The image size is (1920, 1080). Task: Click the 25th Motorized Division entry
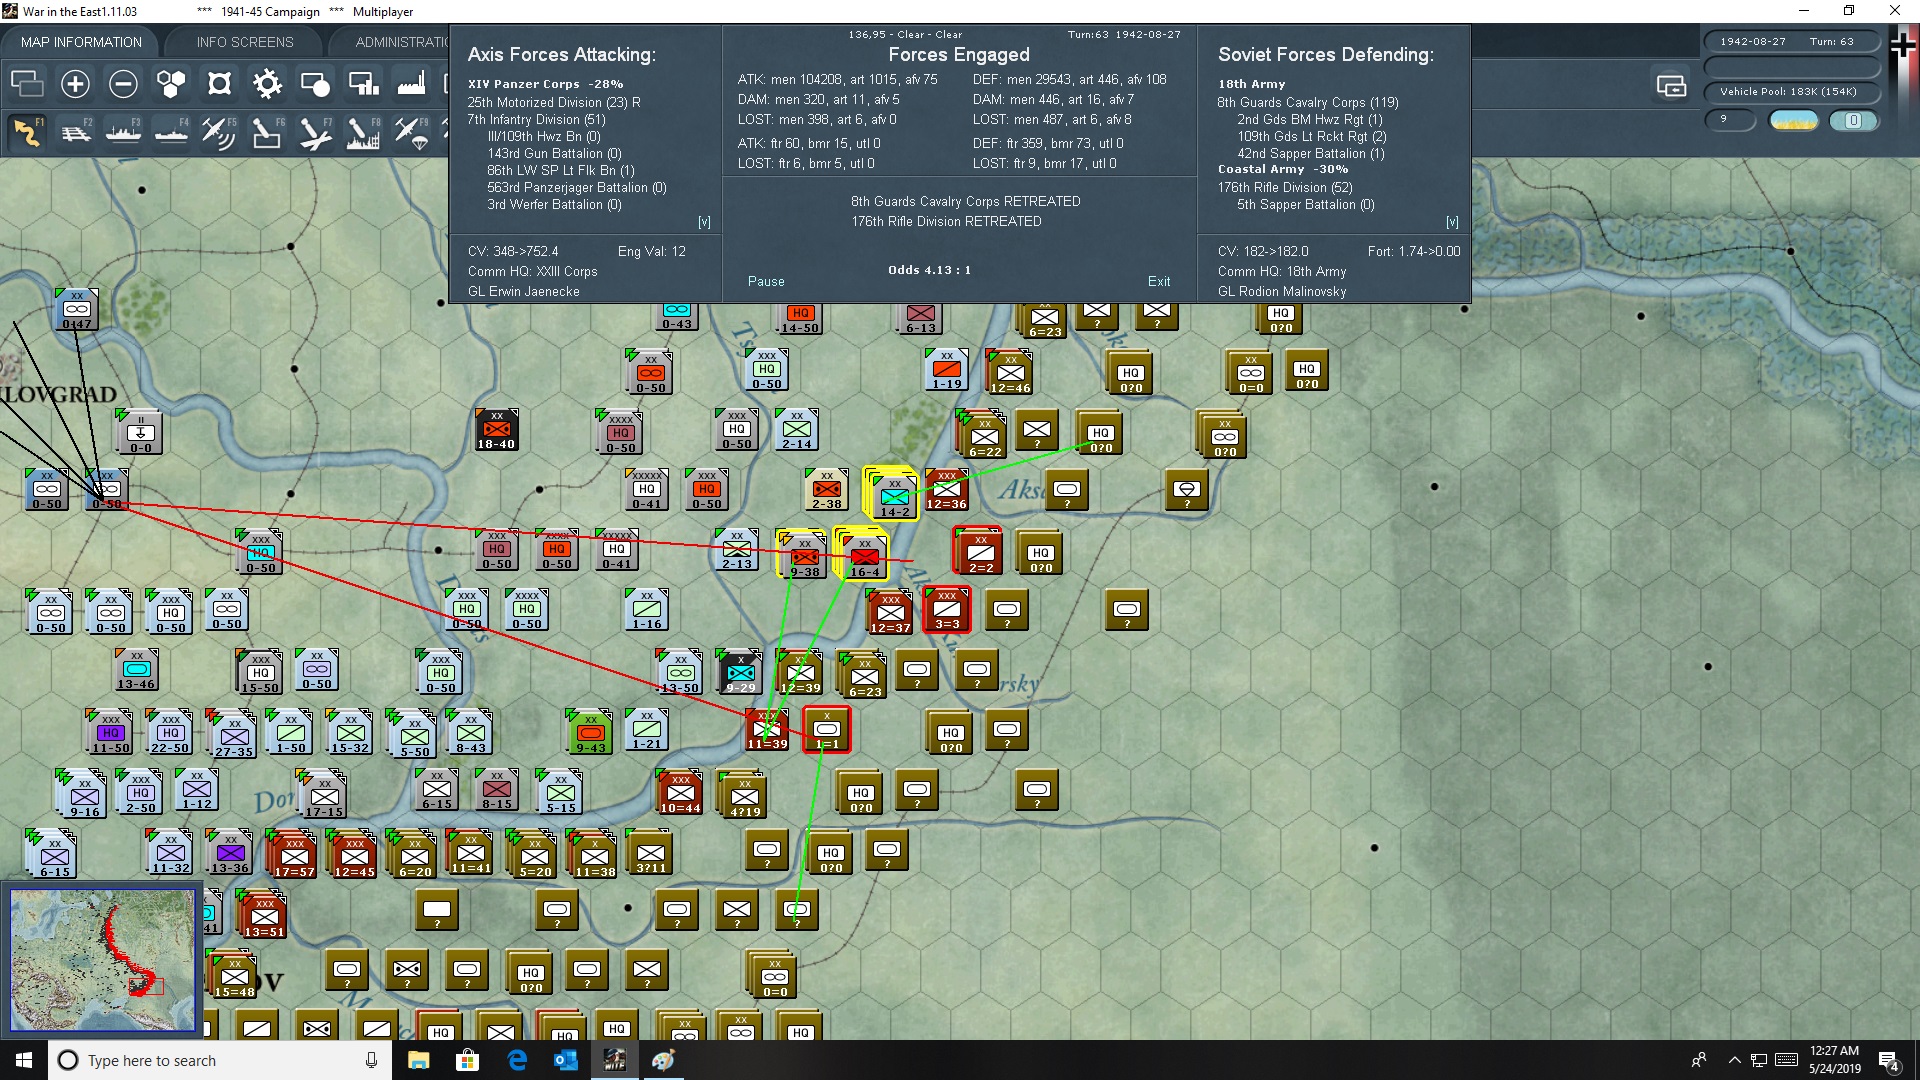click(x=554, y=102)
